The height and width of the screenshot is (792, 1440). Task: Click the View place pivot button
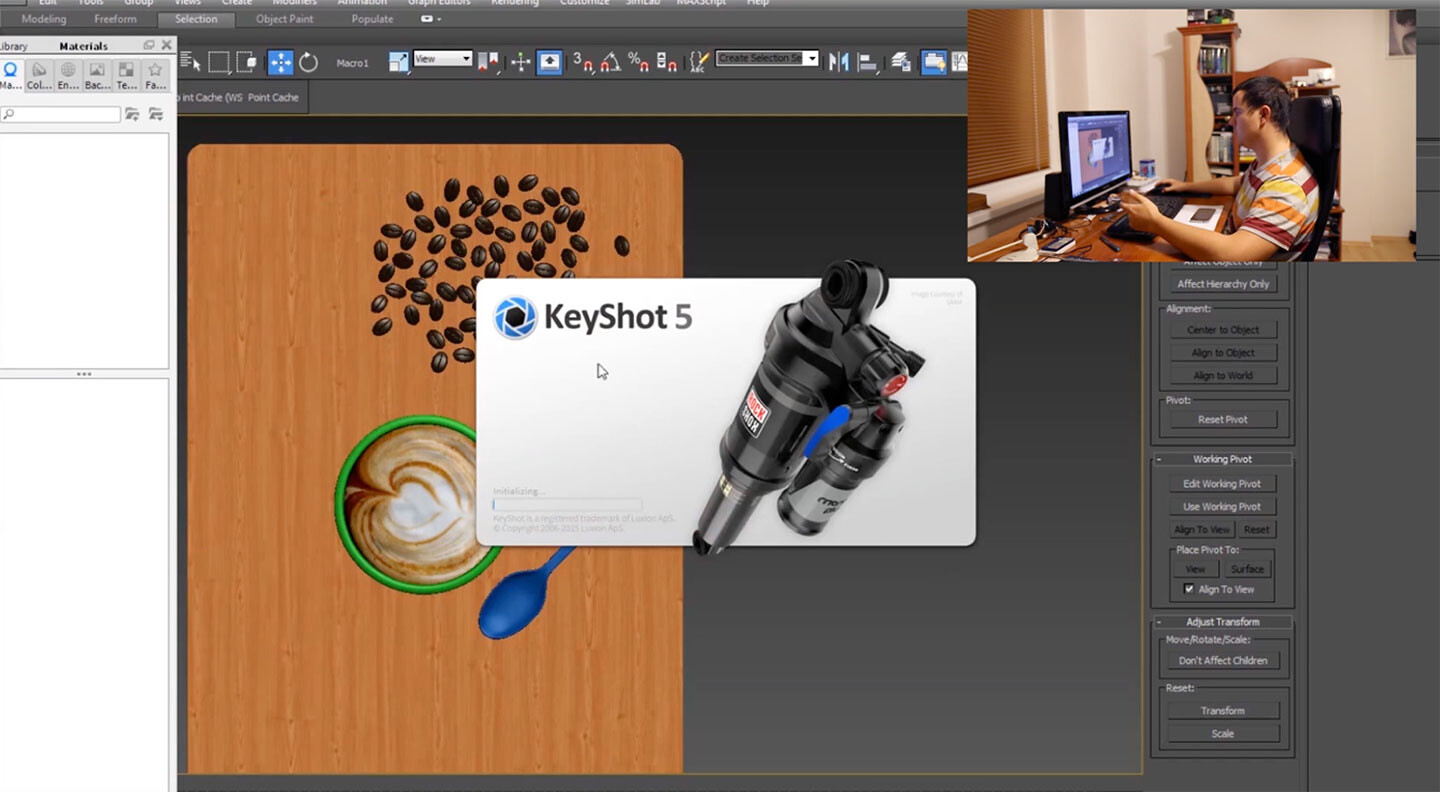click(1195, 569)
